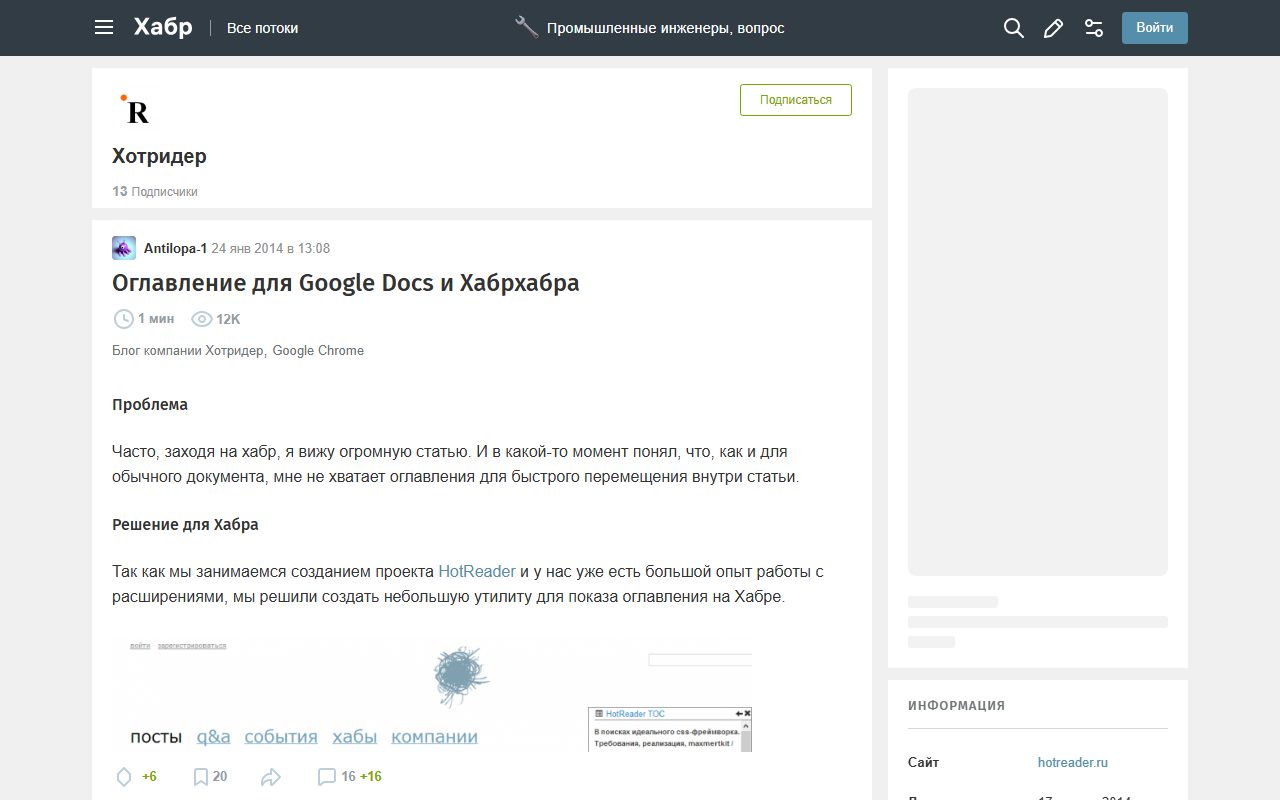This screenshot has width=1280, height=800.
Task: Open the search magnifier icon
Action: pos(1014,28)
